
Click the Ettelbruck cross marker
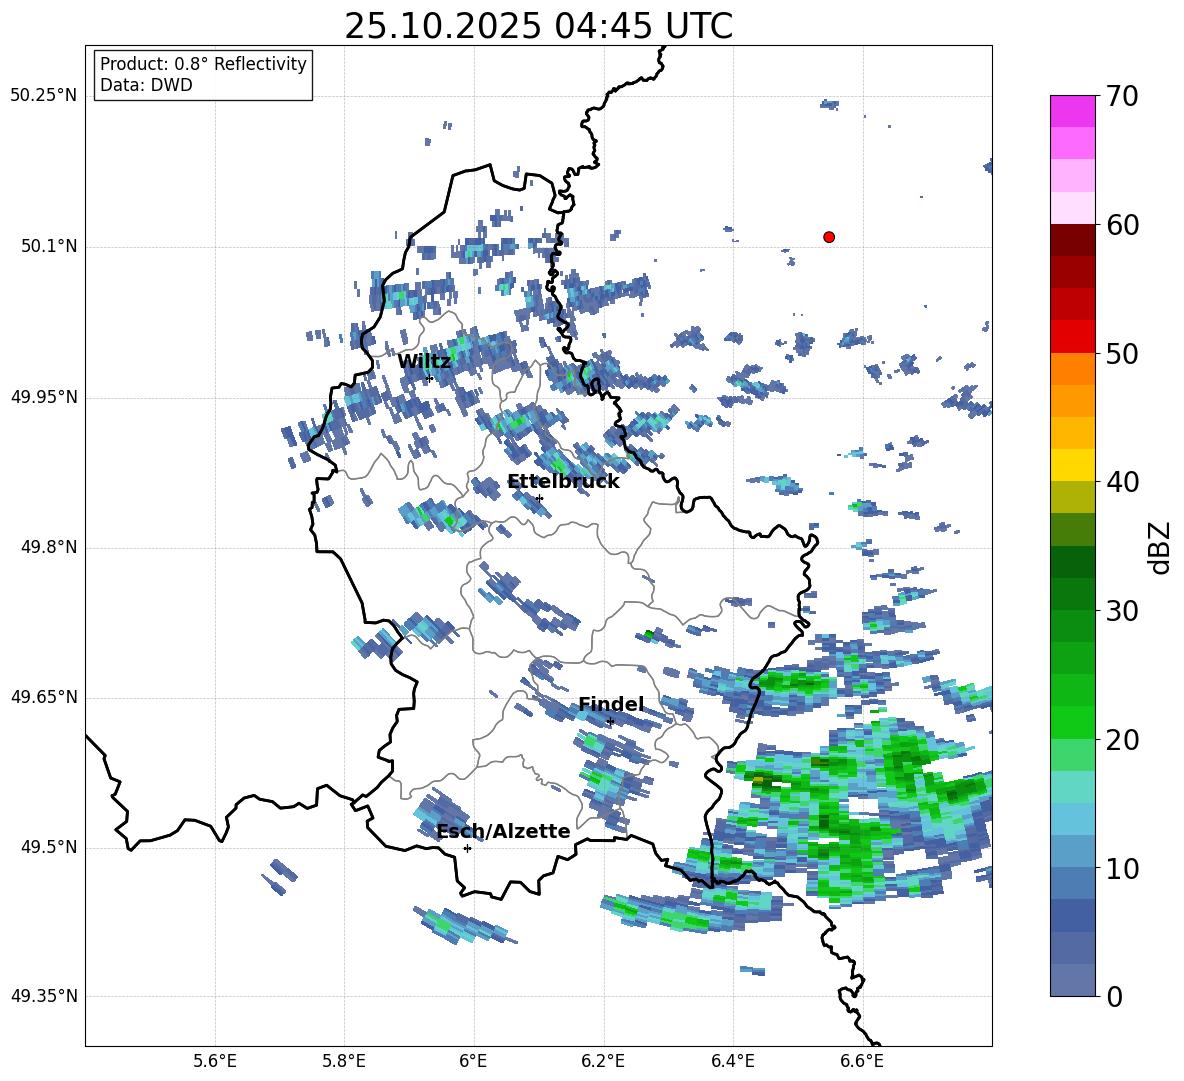pos(538,498)
